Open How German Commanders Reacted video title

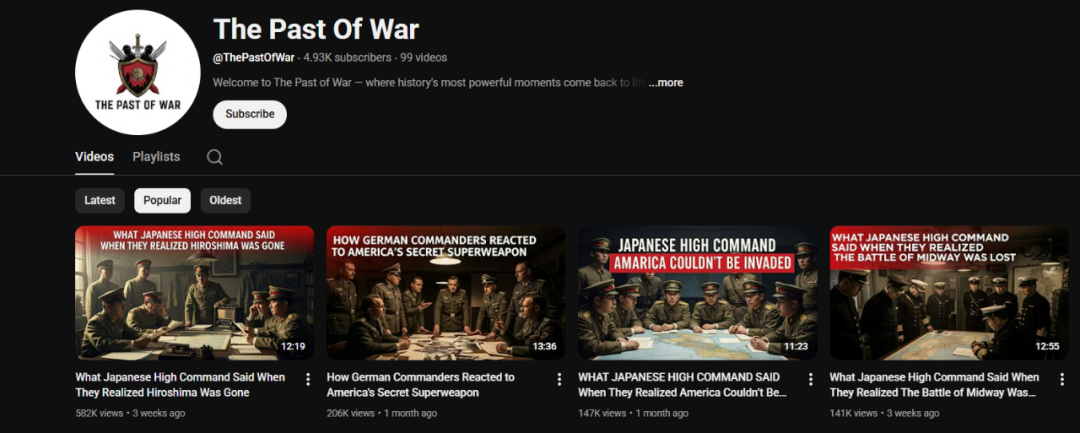(x=420, y=385)
